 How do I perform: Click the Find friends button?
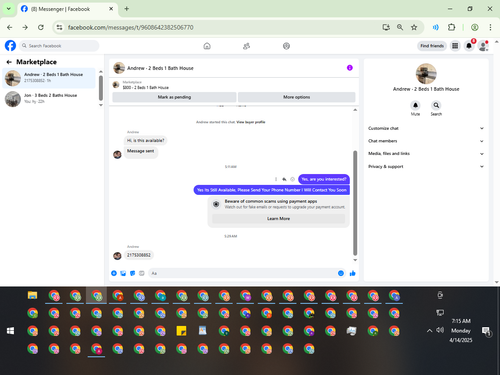(432, 46)
